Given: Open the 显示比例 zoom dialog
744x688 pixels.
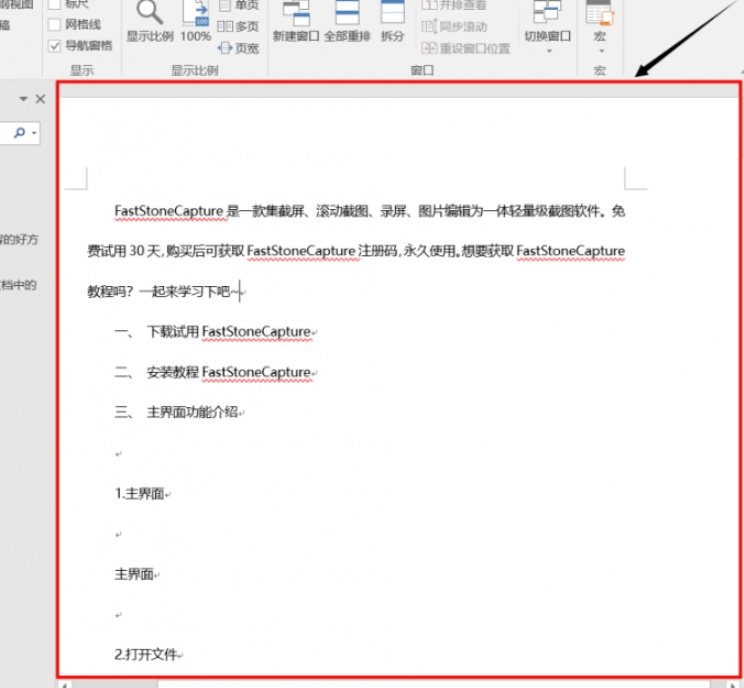Looking at the screenshot, I should point(149,21).
